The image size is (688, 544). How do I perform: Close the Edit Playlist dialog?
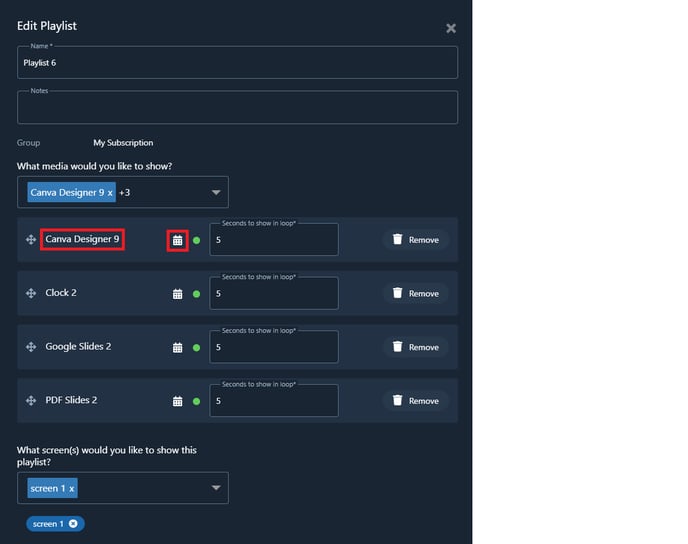[x=451, y=29]
